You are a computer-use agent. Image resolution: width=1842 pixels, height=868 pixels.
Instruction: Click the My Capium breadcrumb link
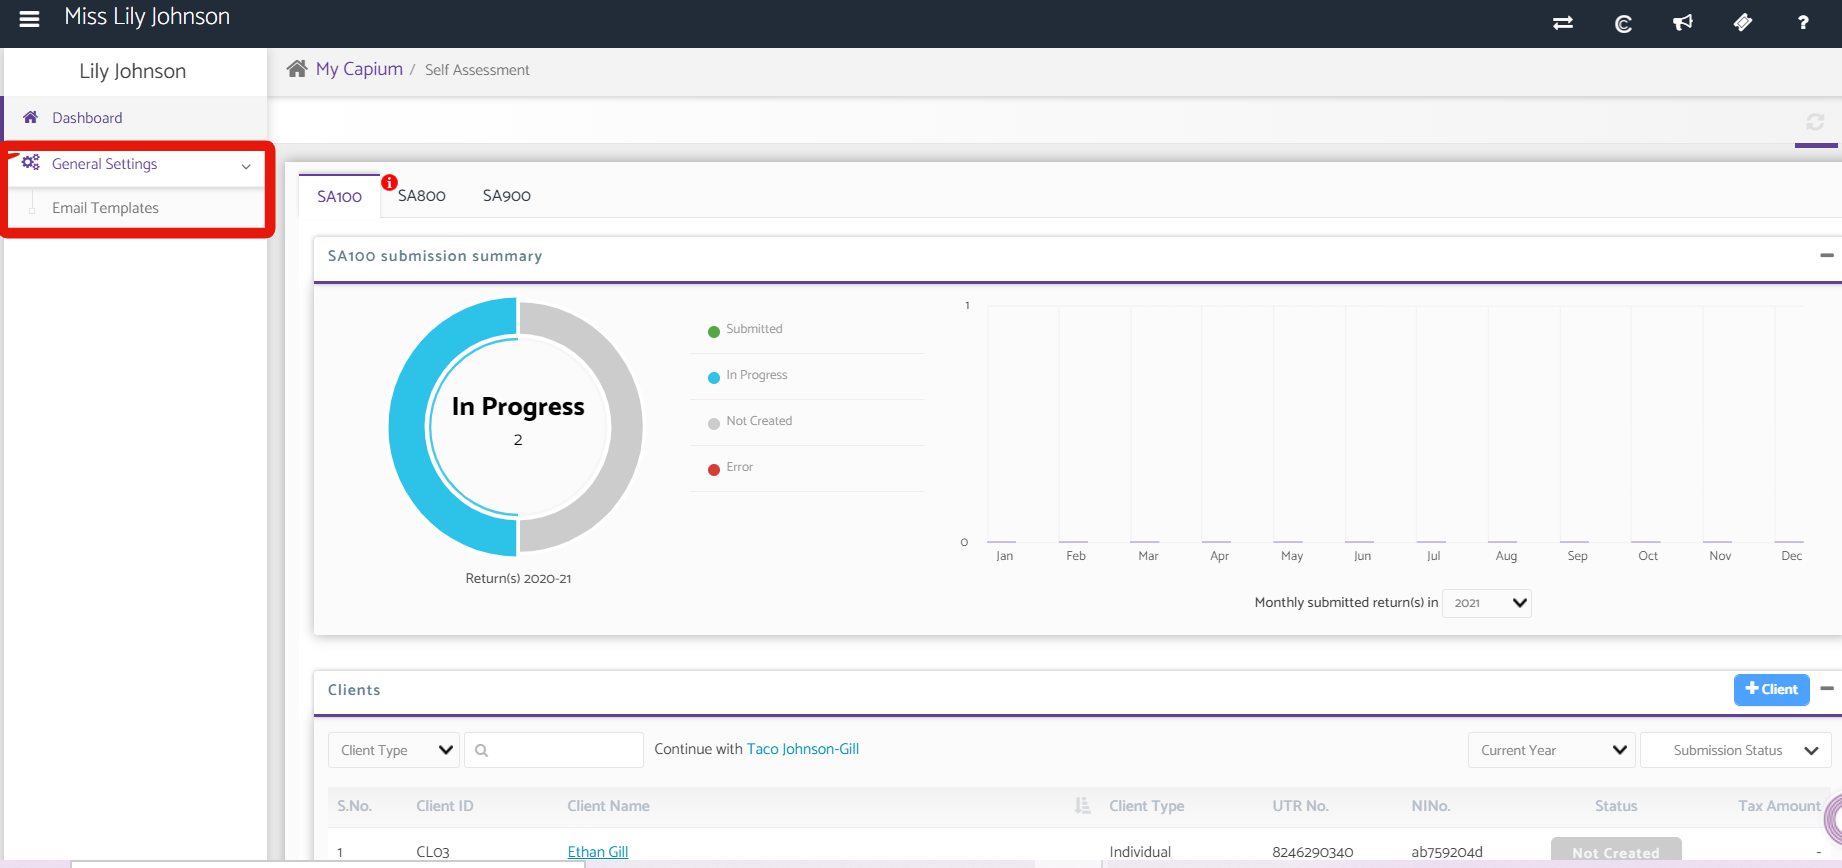tap(359, 69)
